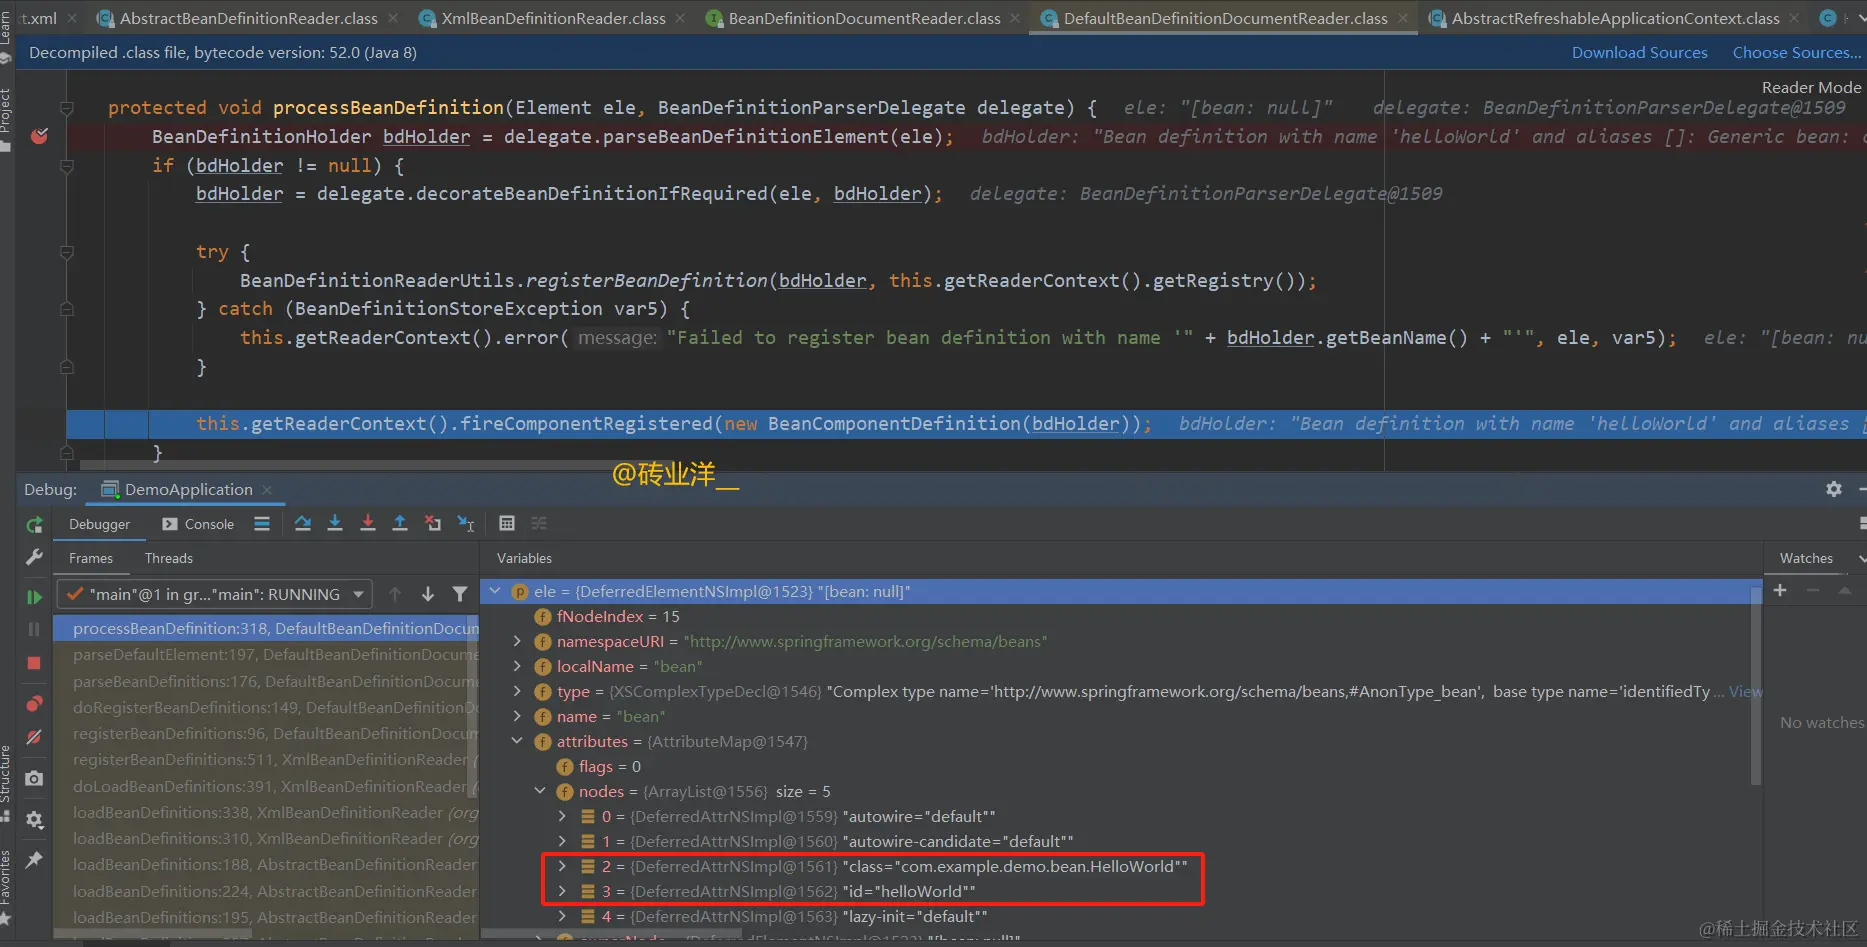The image size is (1867, 947).
Task: Click the Drop Frame icon
Action: pyautogui.click(x=433, y=523)
